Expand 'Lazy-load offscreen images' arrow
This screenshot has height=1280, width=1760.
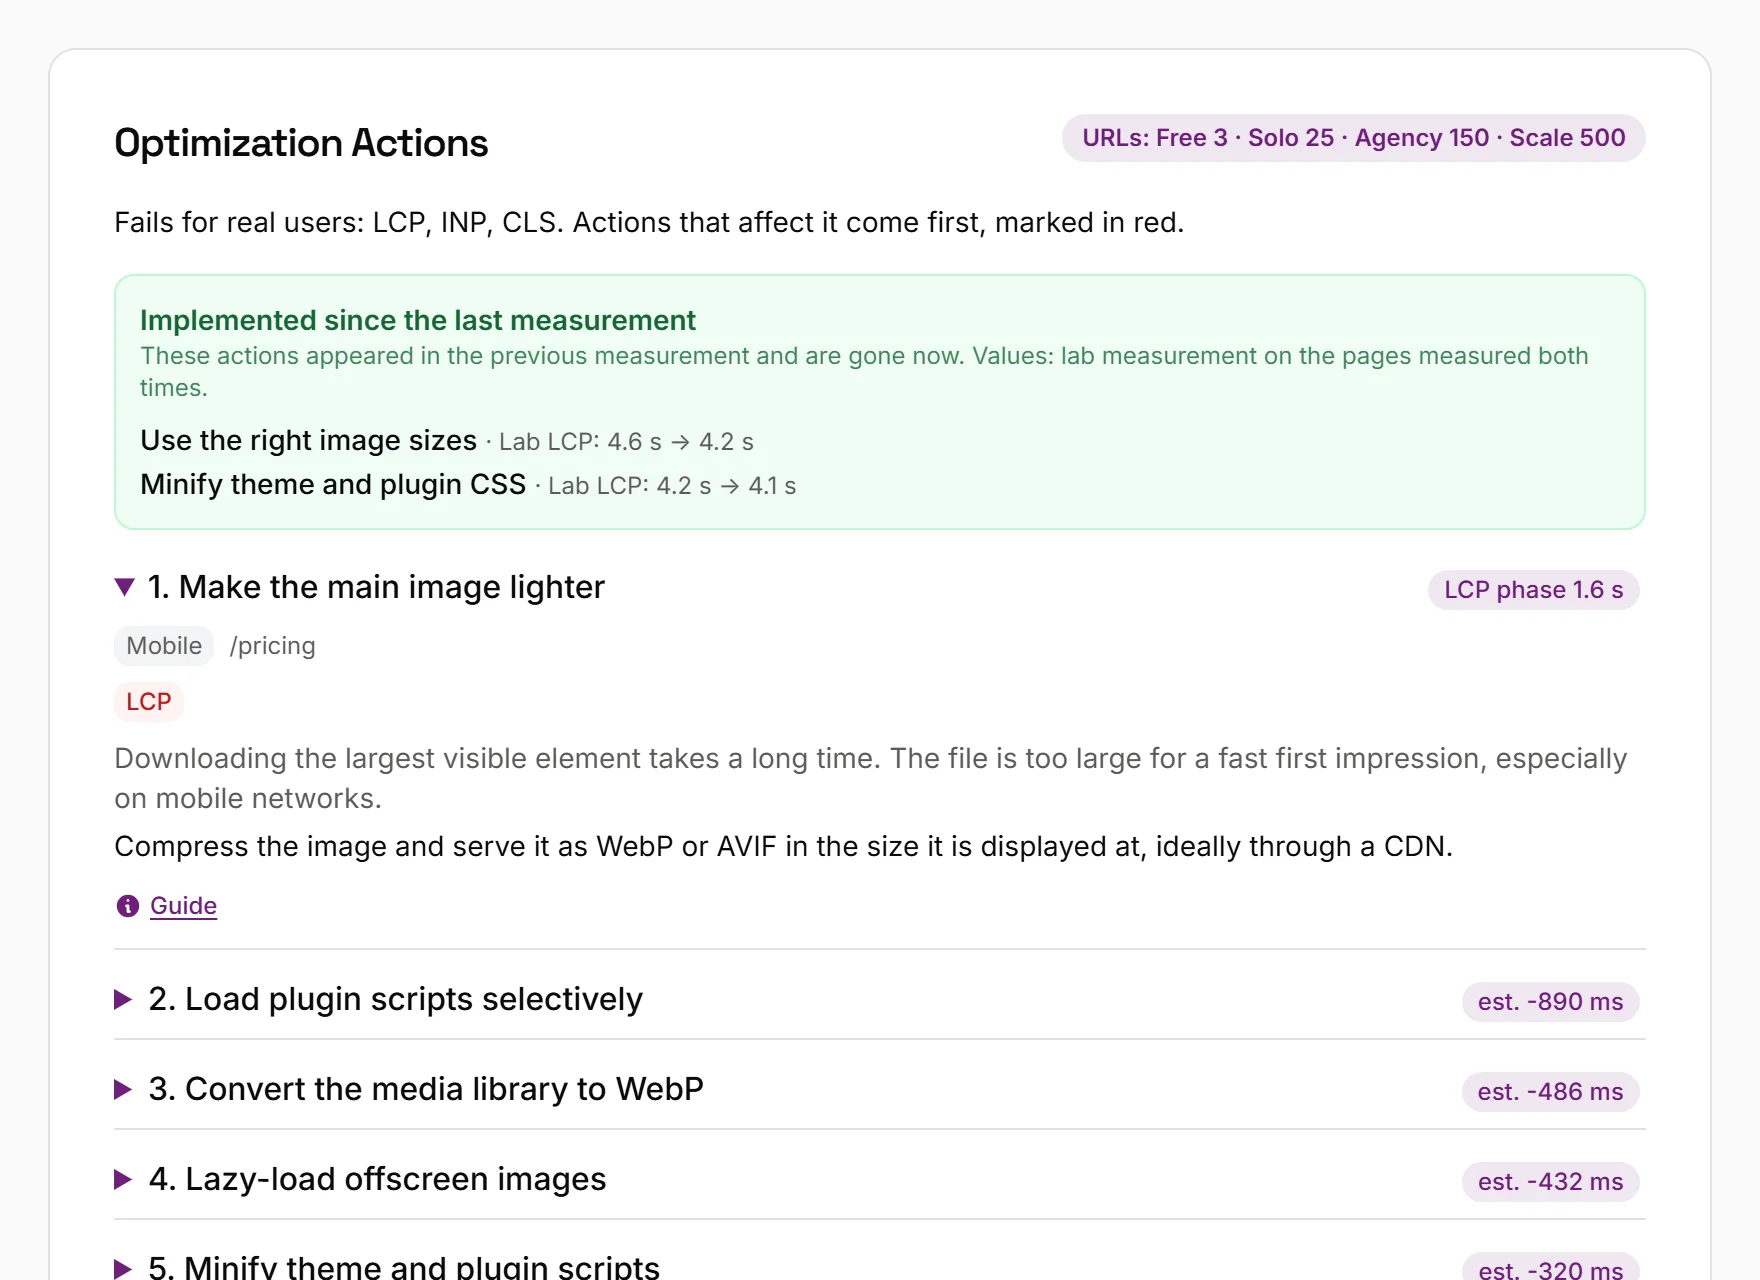click(x=123, y=1179)
